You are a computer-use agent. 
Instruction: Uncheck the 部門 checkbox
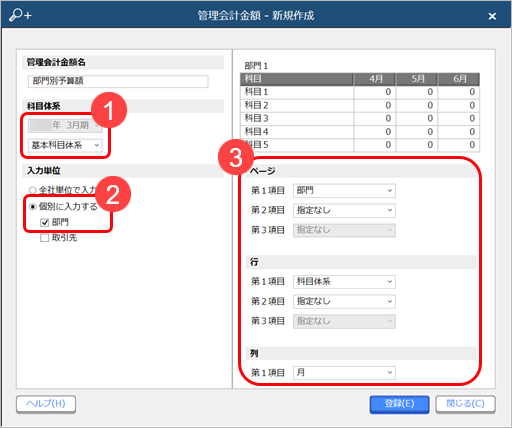[x=44, y=222]
